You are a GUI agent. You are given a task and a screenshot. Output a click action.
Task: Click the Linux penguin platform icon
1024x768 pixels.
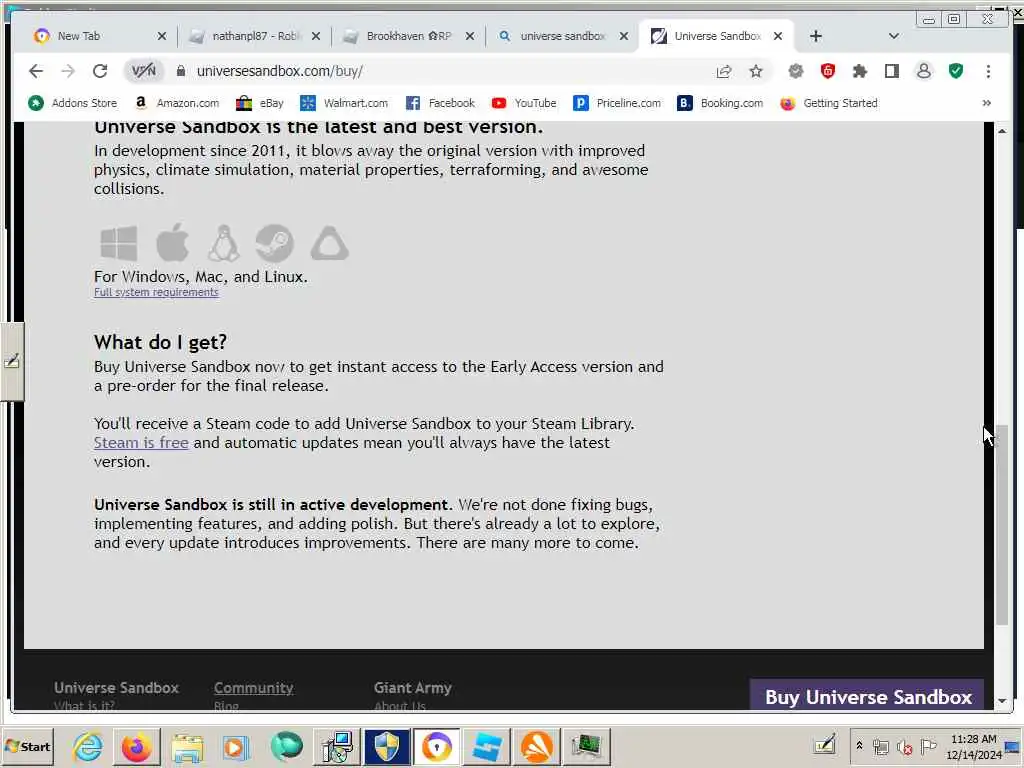coord(223,243)
